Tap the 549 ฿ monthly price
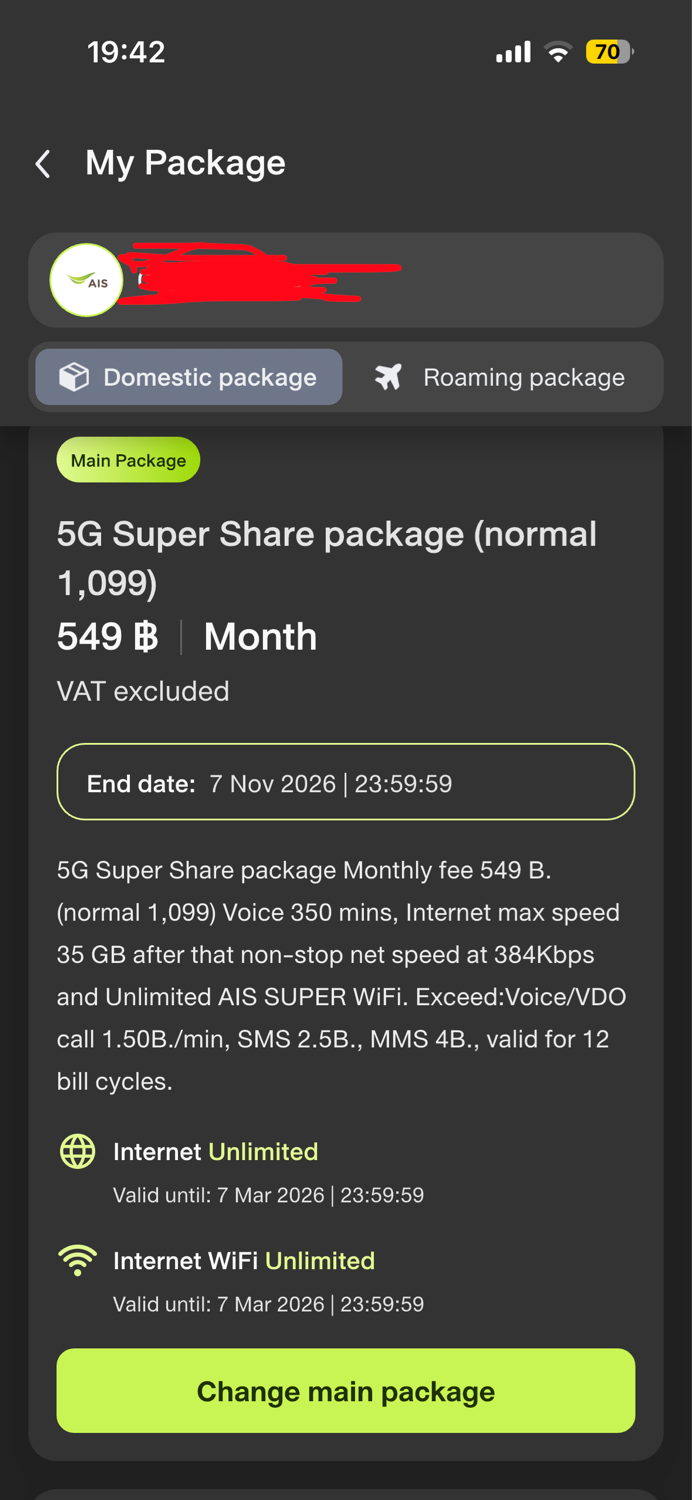692x1500 pixels. pos(108,637)
